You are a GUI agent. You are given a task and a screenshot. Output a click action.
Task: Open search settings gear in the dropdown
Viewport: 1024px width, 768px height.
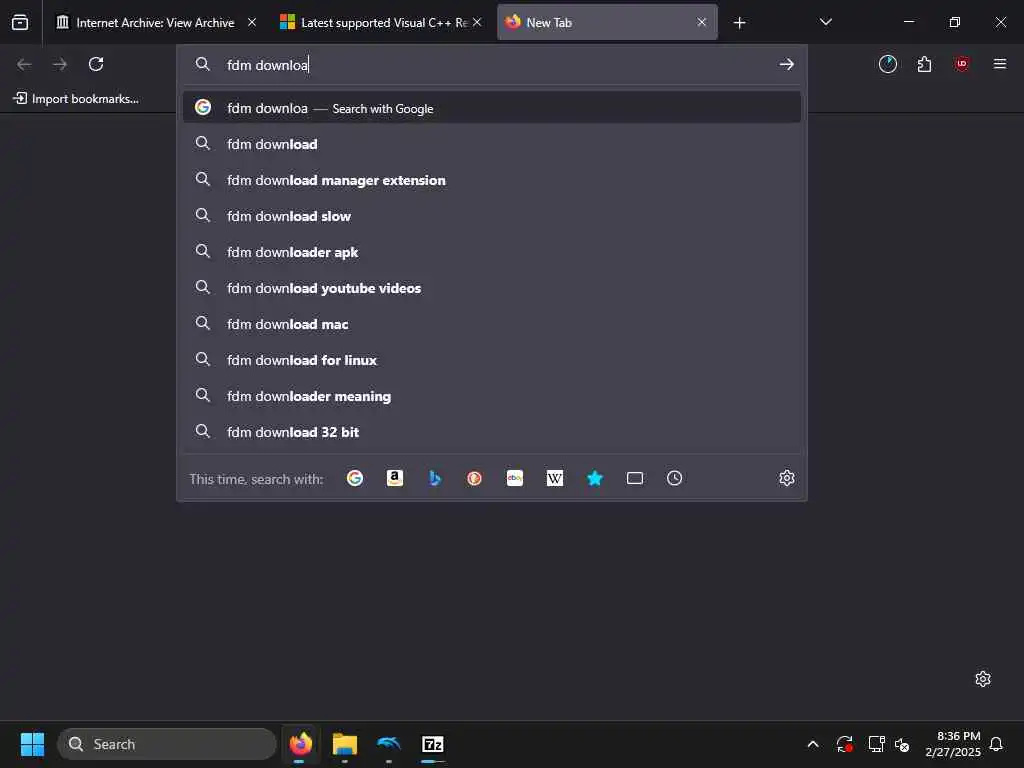click(786, 478)
